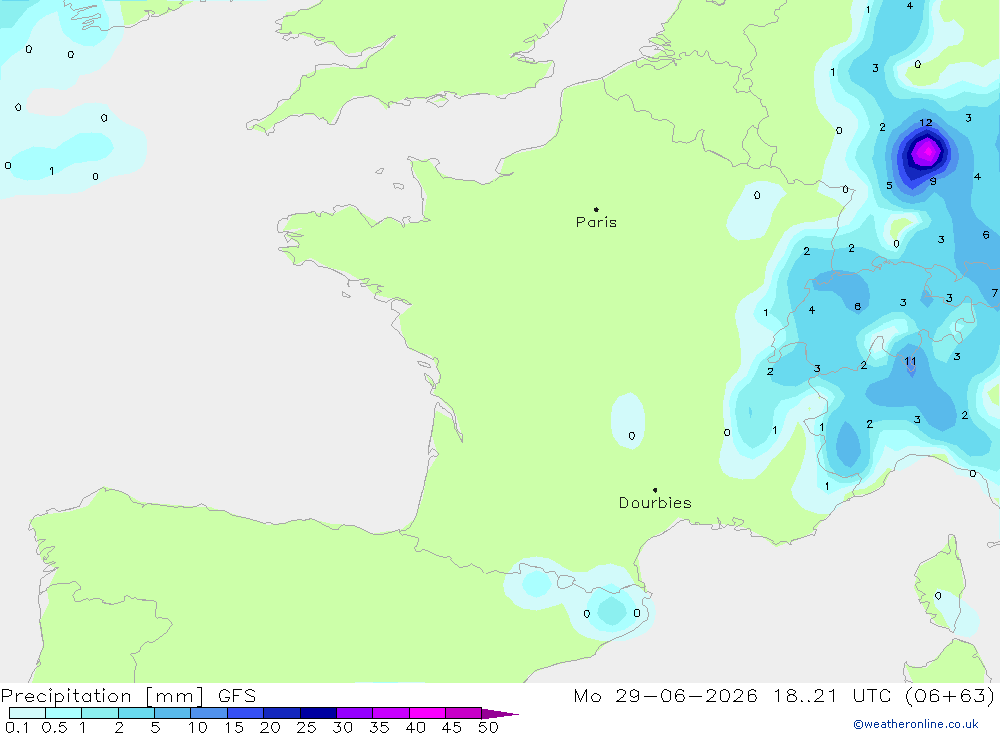Pick the 20–25 mm legend swatch
The width and height of the screenshot is (1000, 733).
point(282,713)
